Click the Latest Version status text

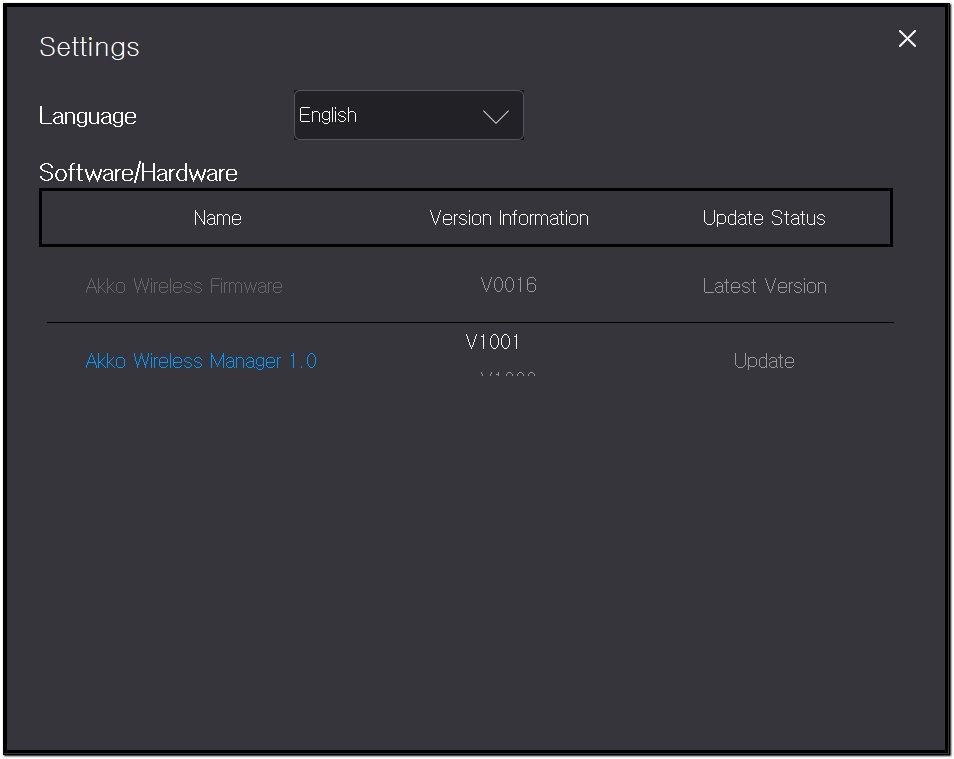(x=764, y=286)
